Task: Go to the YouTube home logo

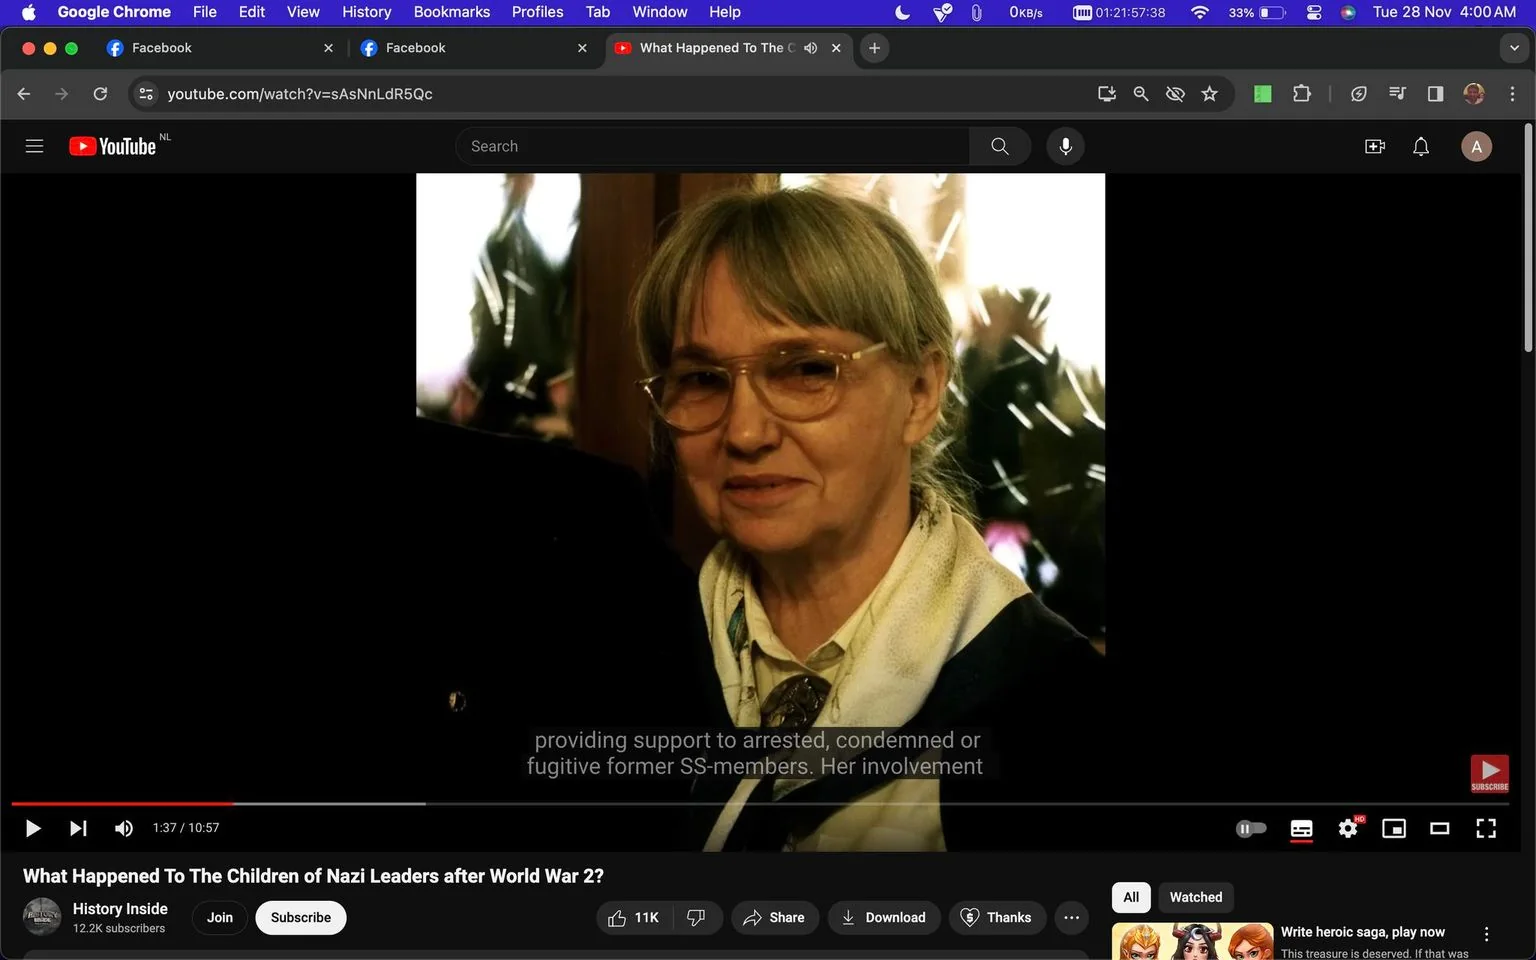Action: pyautogui.click(x=112, y=146)
